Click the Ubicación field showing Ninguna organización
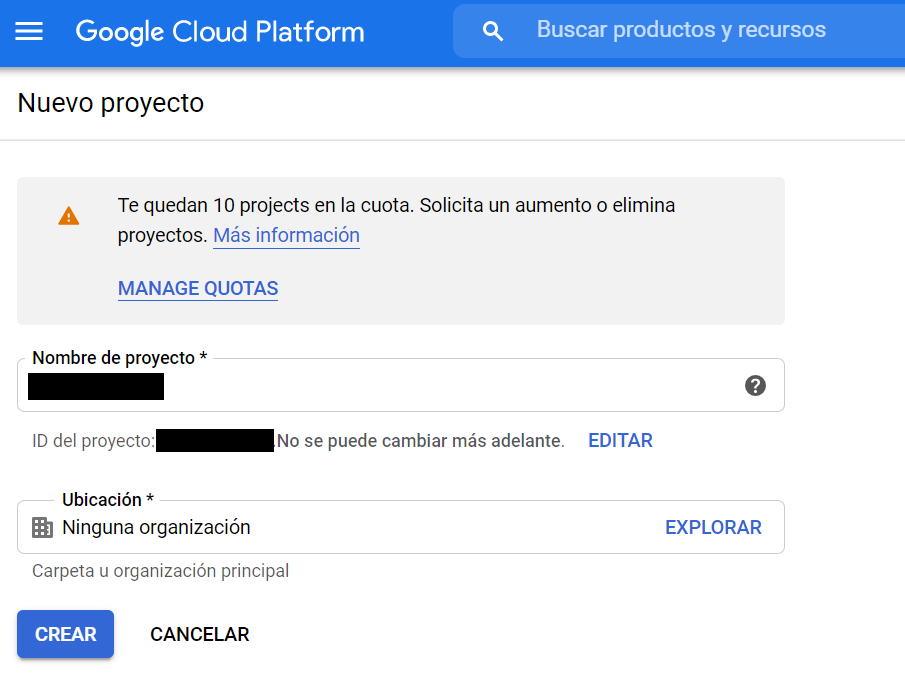 click(x=401, y=527)
